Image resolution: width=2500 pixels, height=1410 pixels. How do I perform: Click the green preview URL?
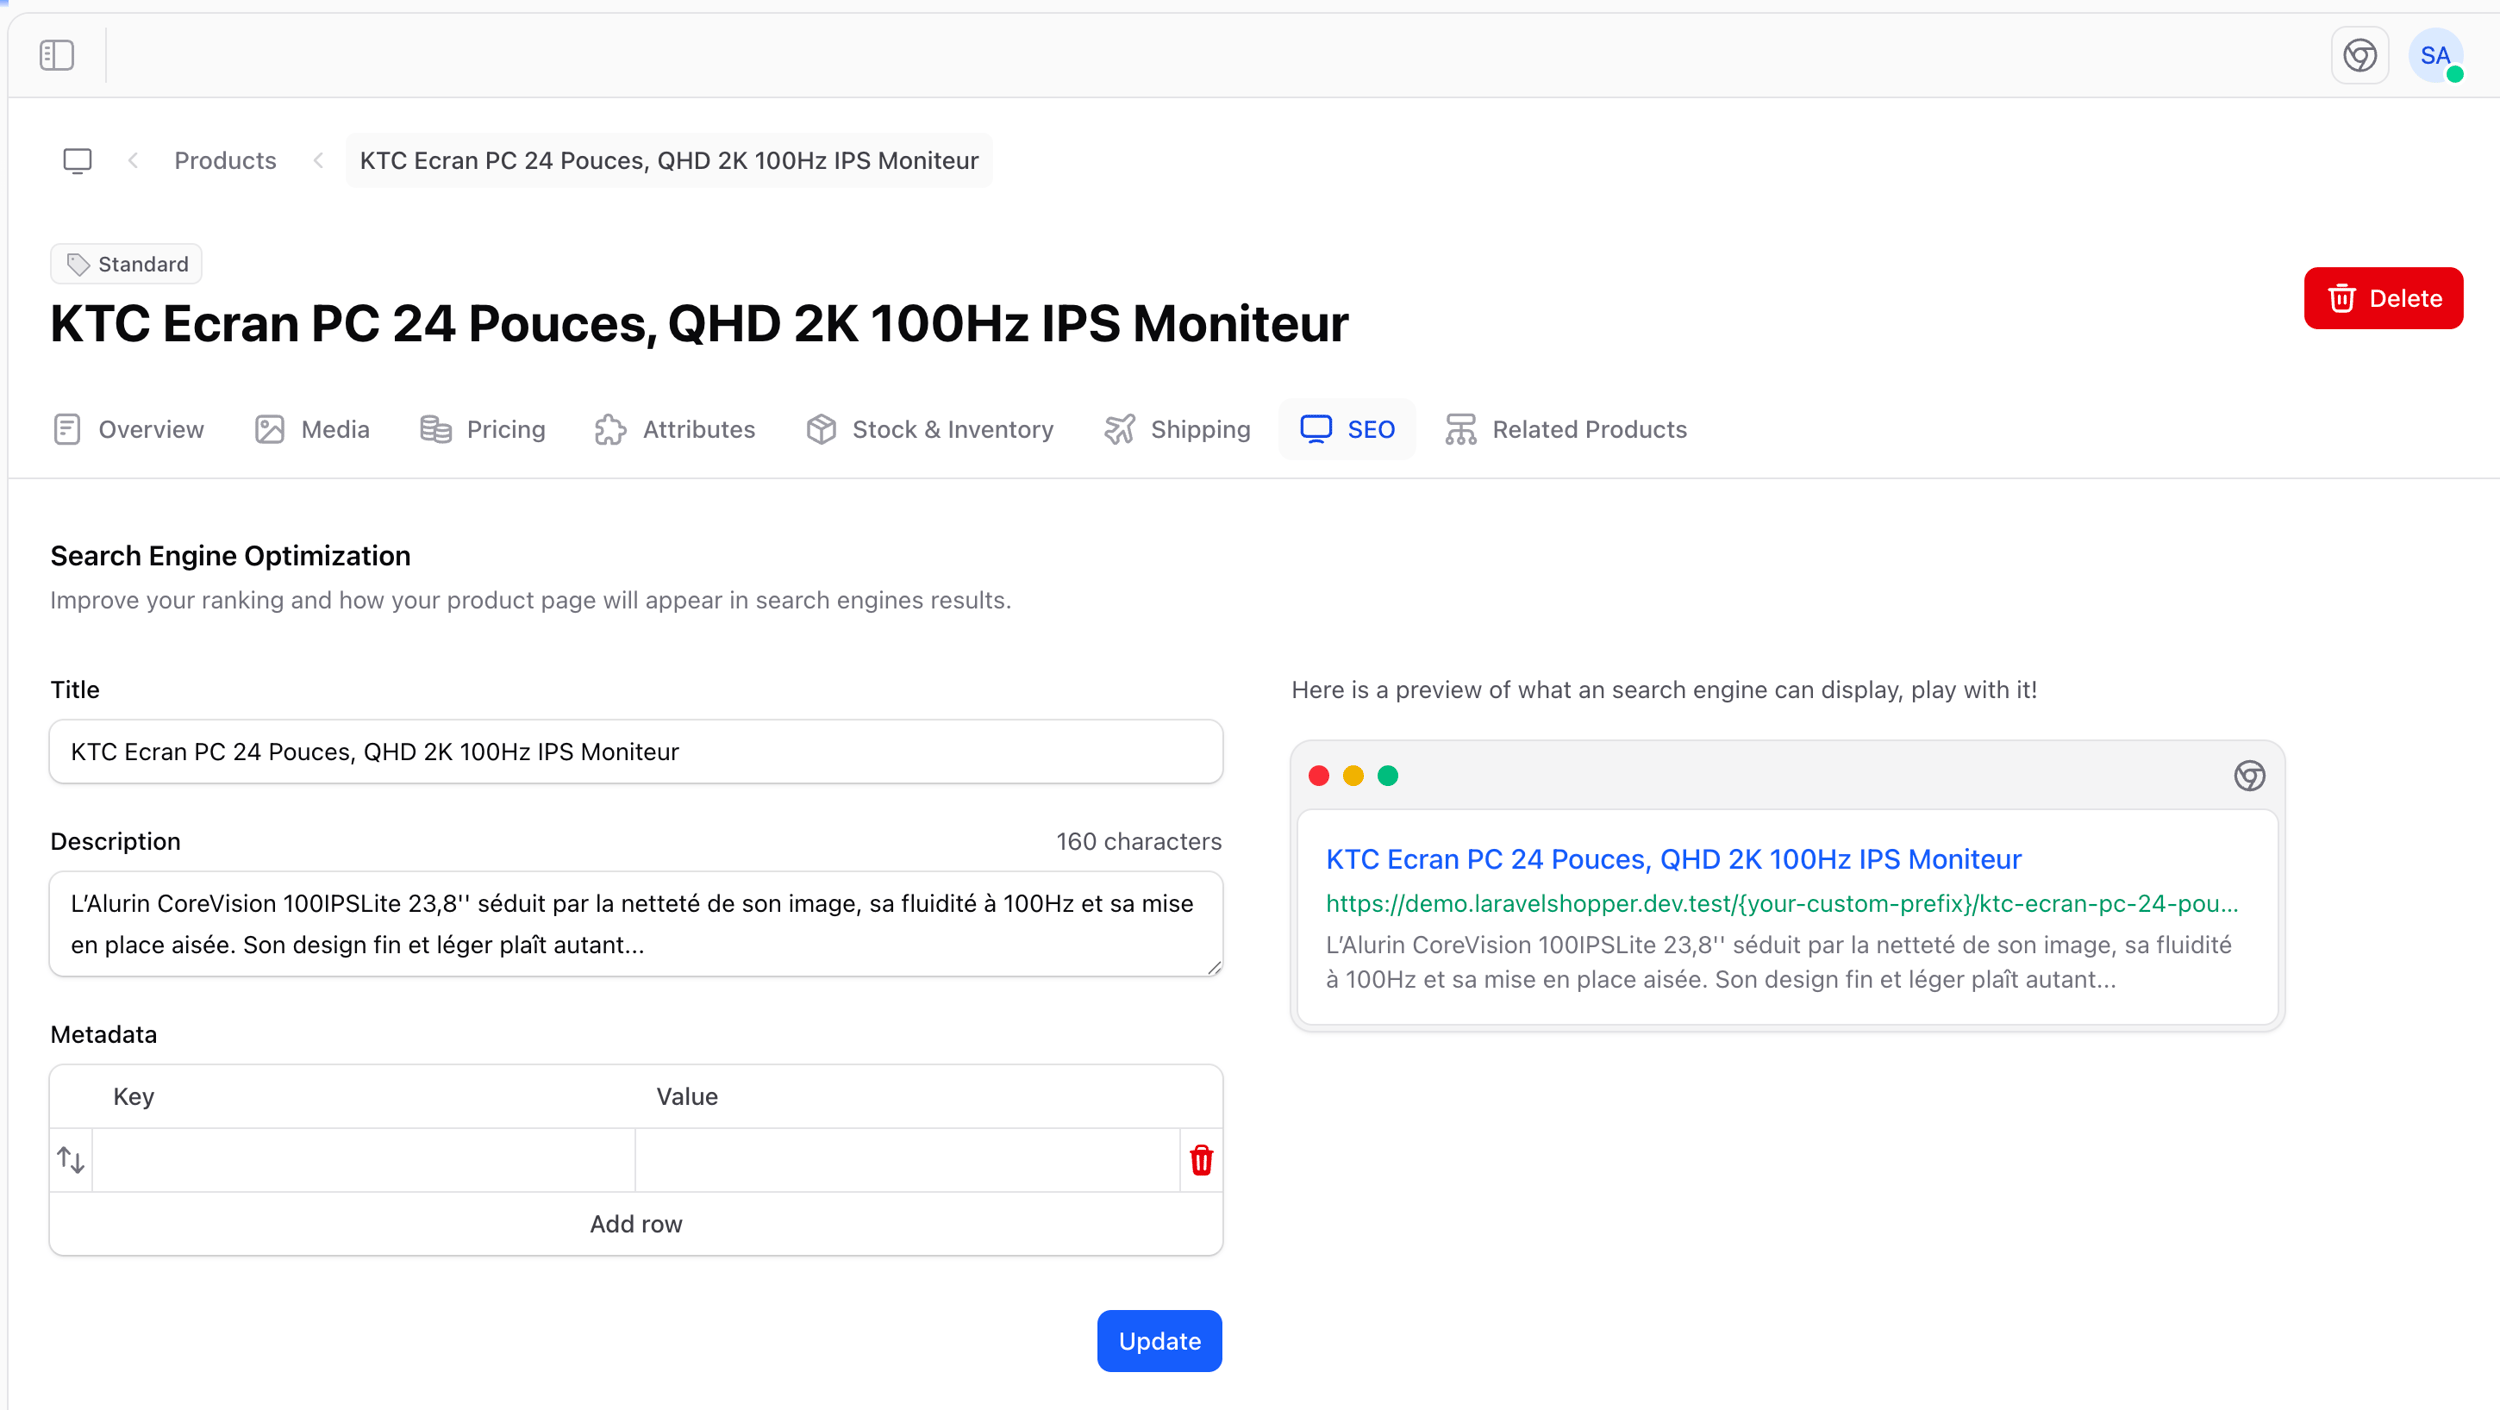[x=1782, y=904]
